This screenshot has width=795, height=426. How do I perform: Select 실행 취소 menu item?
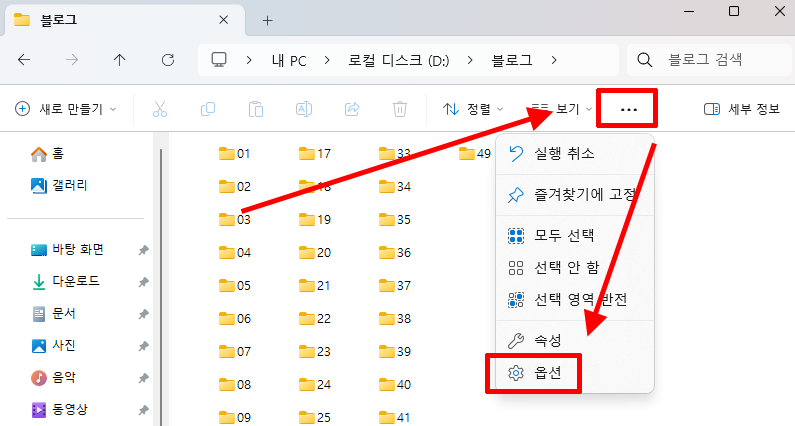pos(574,153)
